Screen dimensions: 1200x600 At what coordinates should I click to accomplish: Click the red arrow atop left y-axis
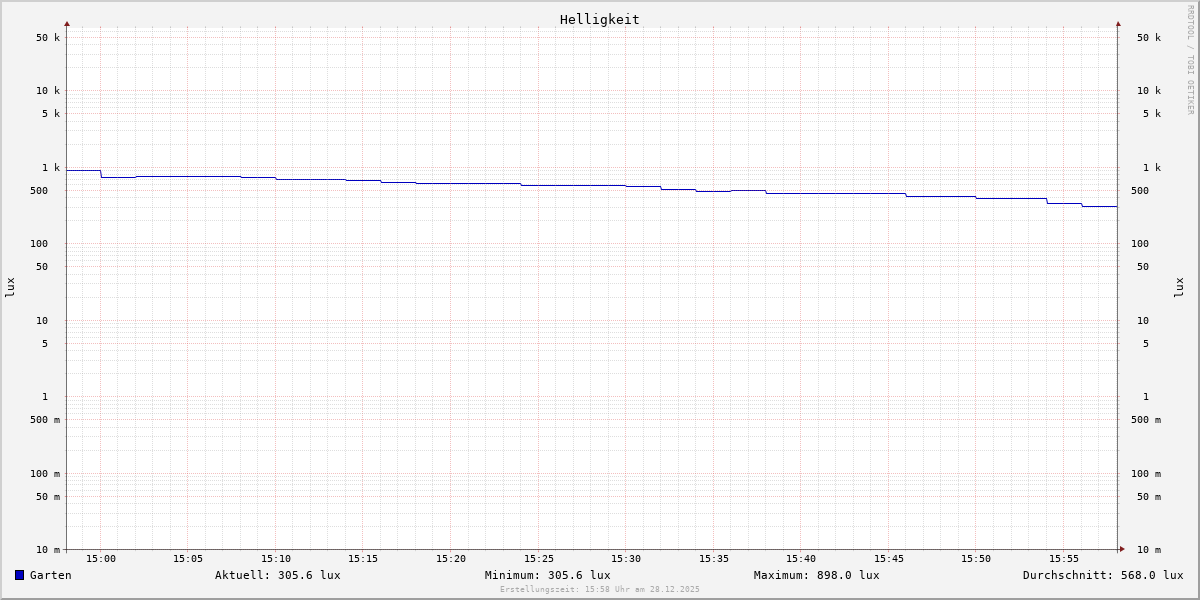[67, 23]
